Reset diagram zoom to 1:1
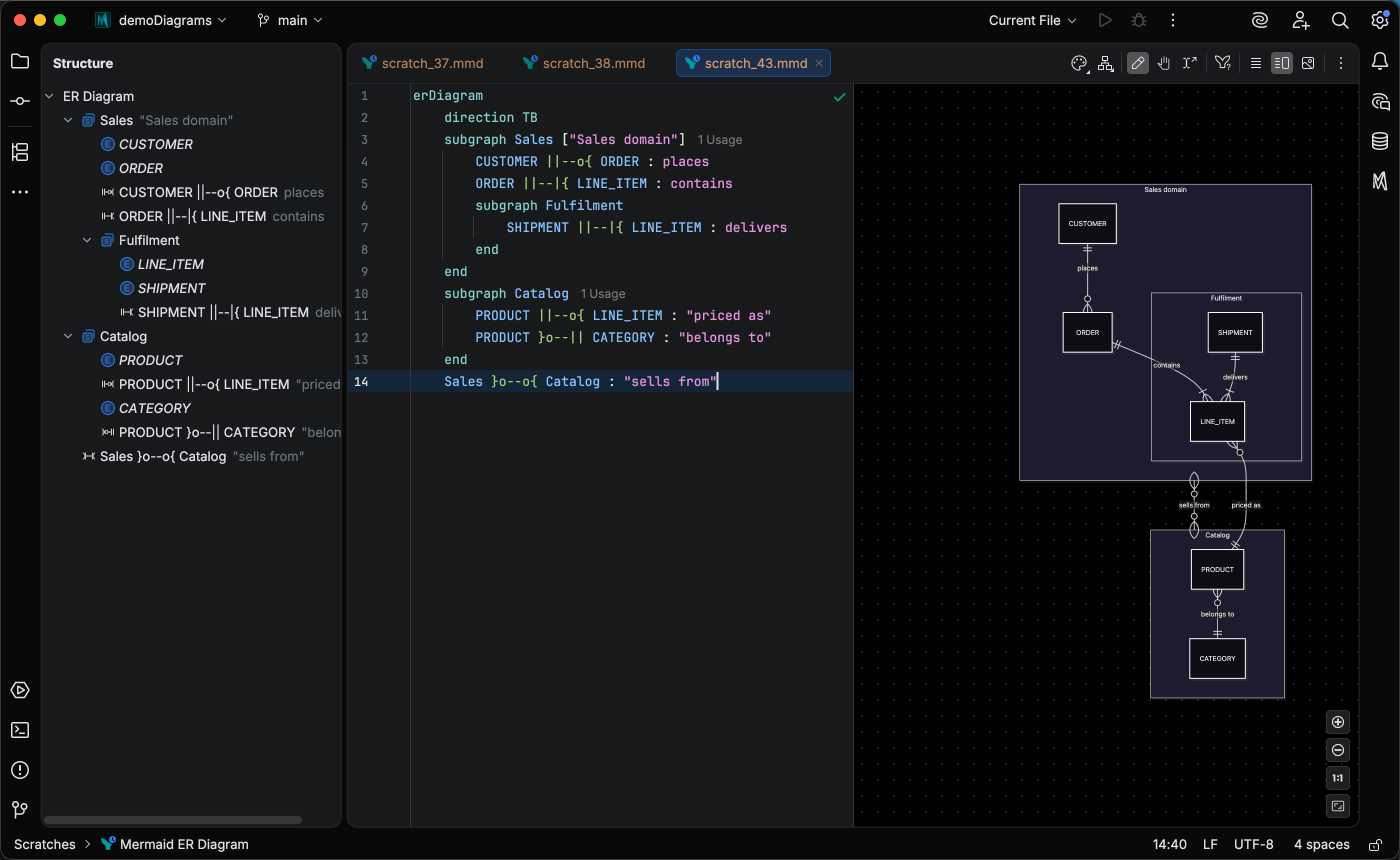This screenshot has width=1400, height=860. (x=1339, y=778)
